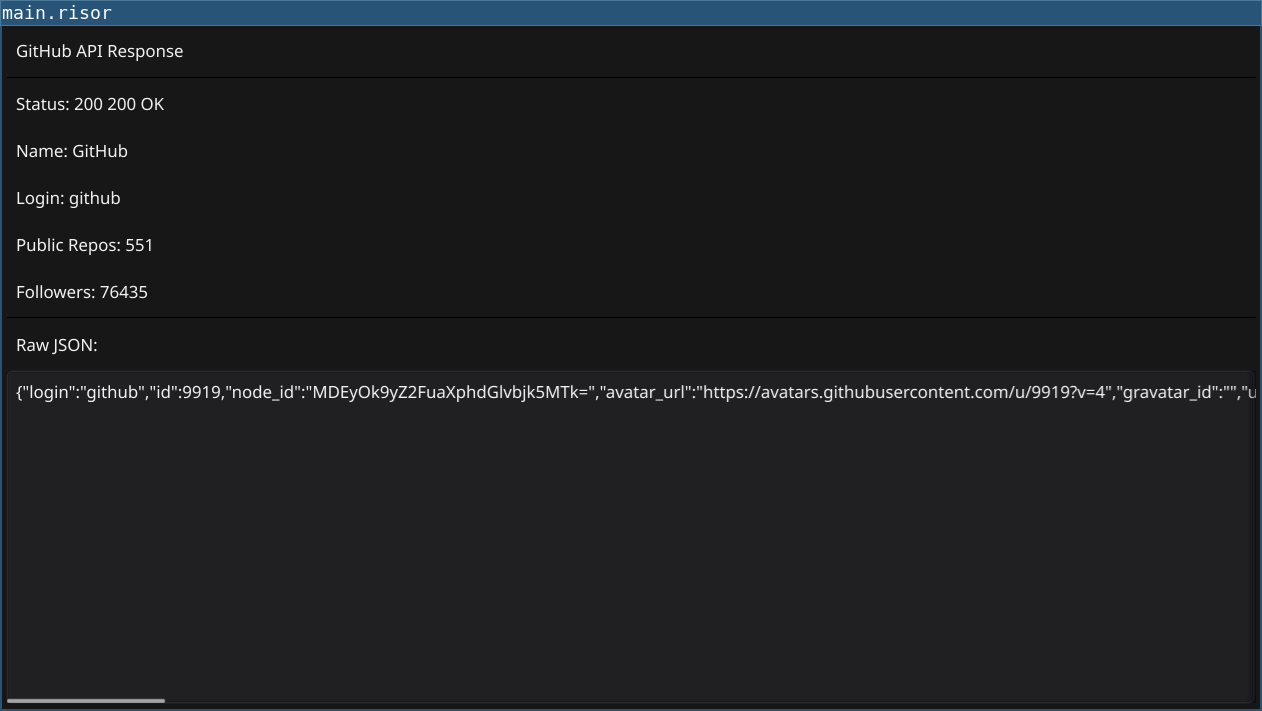Click the main.risor window title
This screenshot has width=1262, height=711.
pyautogui.click(x=57, y=13)
